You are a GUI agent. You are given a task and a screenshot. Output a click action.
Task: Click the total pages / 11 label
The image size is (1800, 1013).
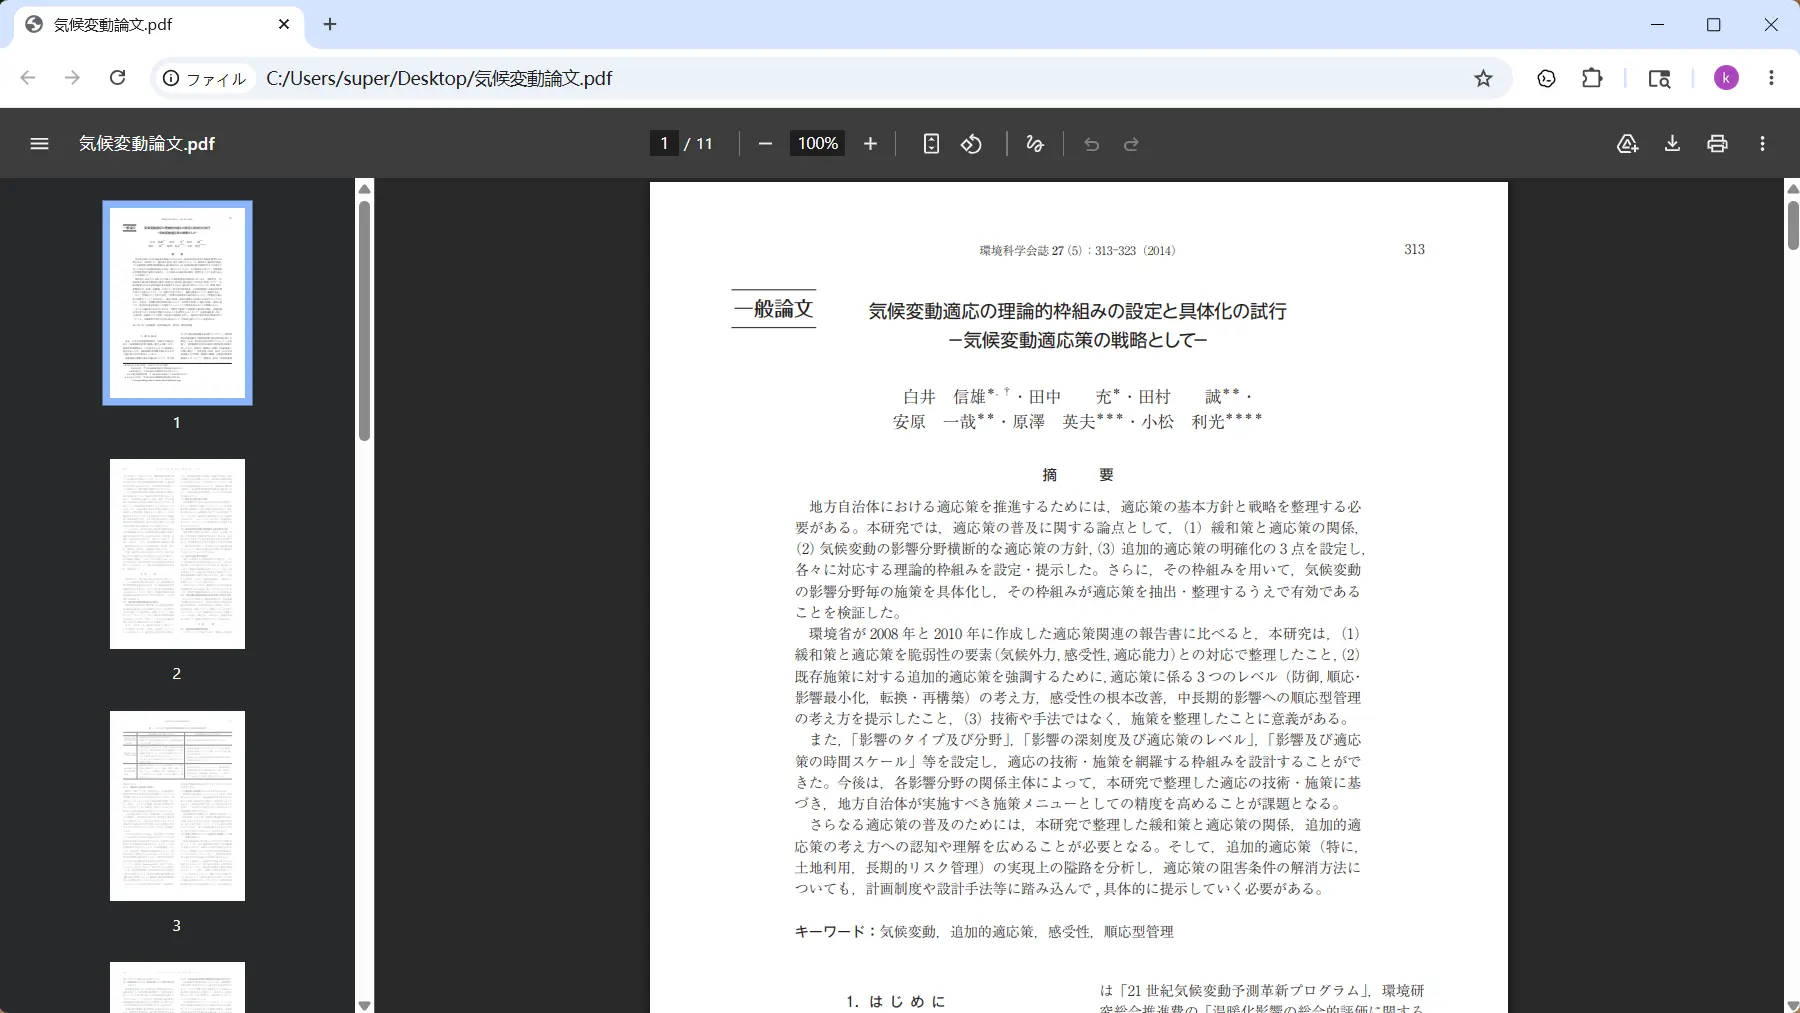699,144
